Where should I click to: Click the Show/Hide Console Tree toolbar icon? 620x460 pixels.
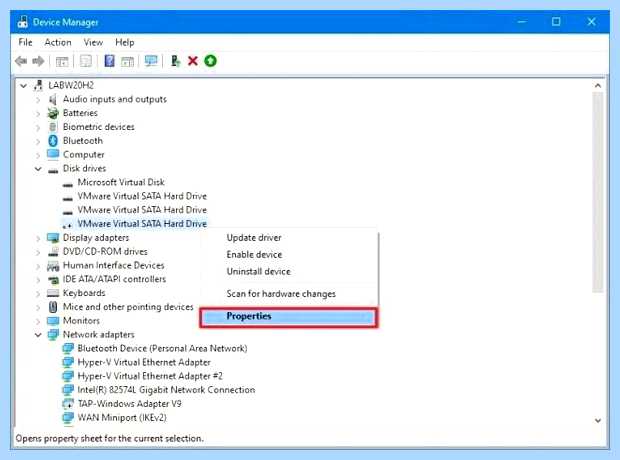point(62,61)
